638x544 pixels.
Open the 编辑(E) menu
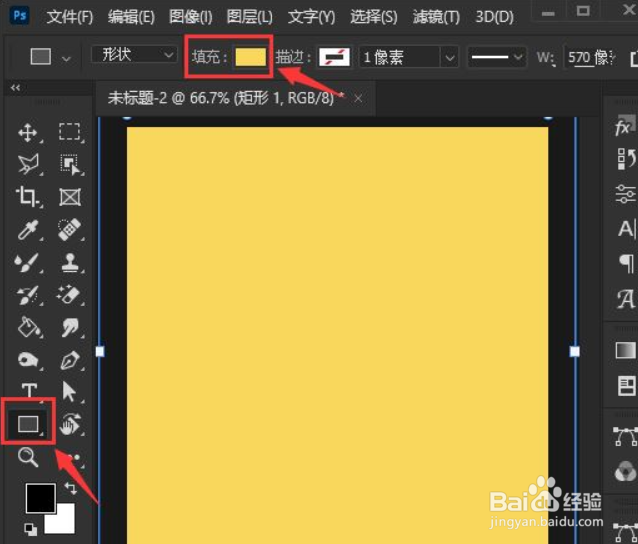point(131,17)
